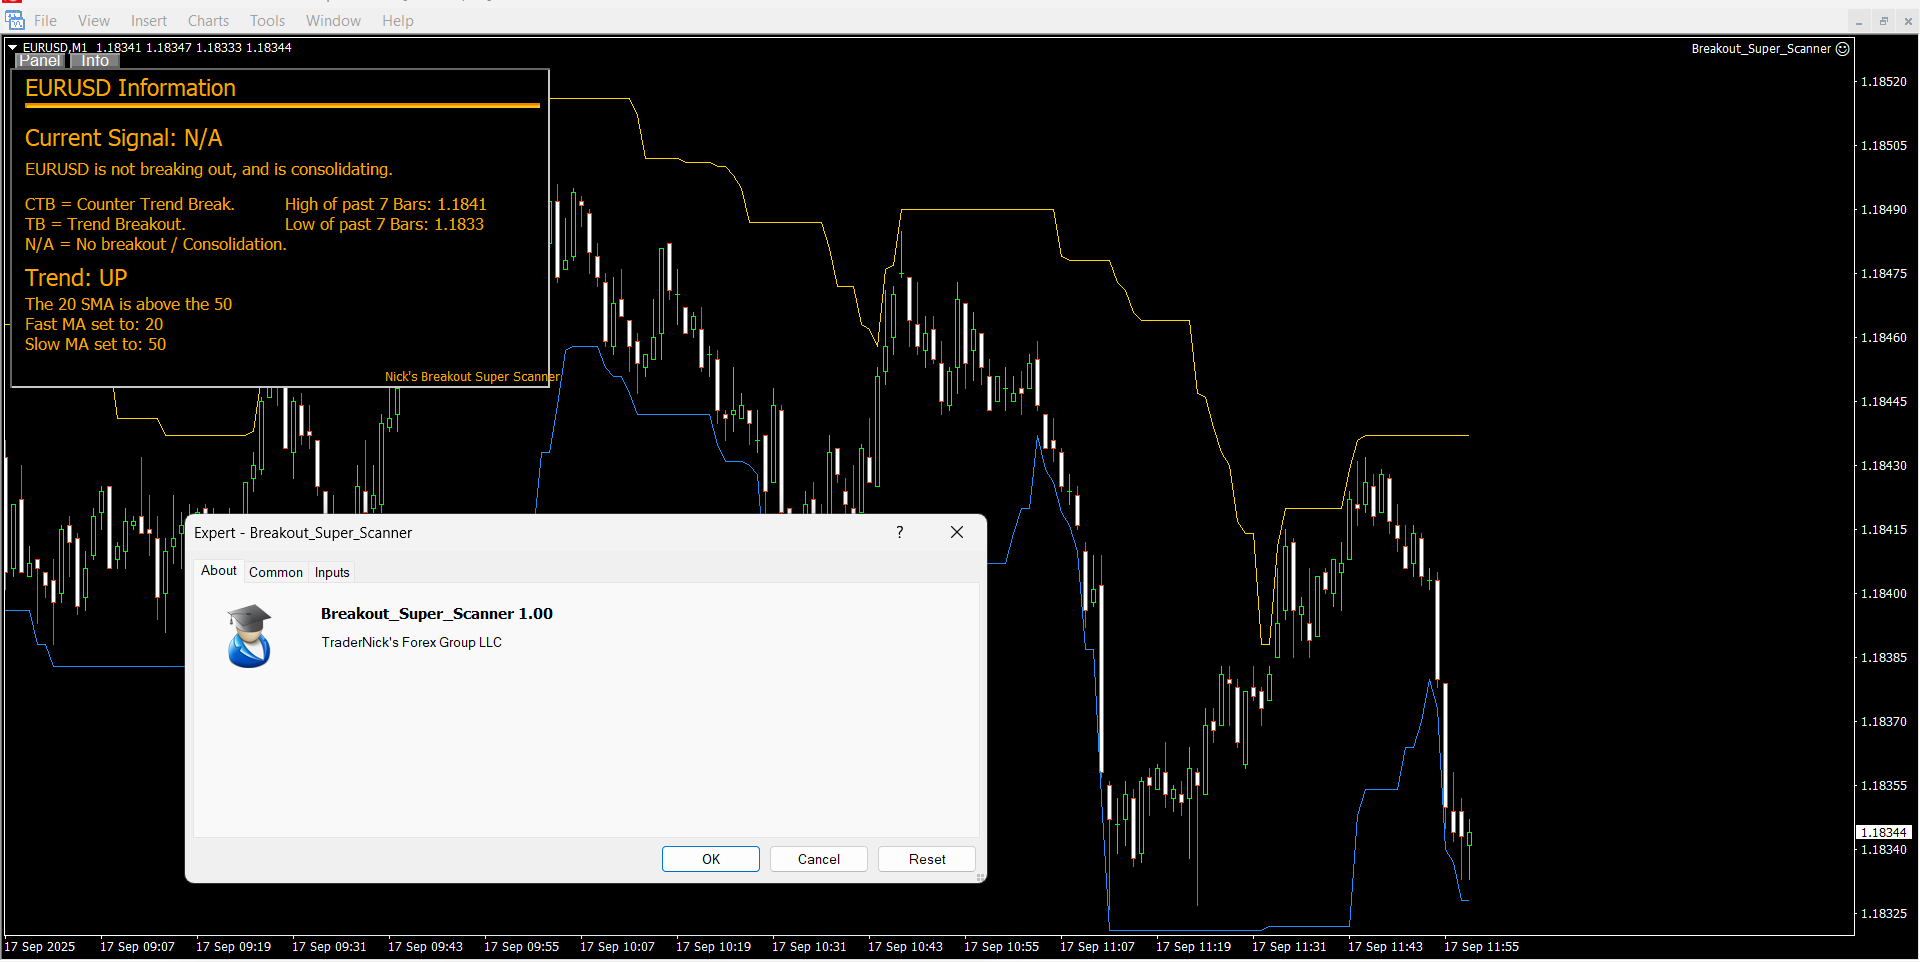Click the "EURUSD Information" heading
This screenshot has height=962, width=1920.
point(131,88)
